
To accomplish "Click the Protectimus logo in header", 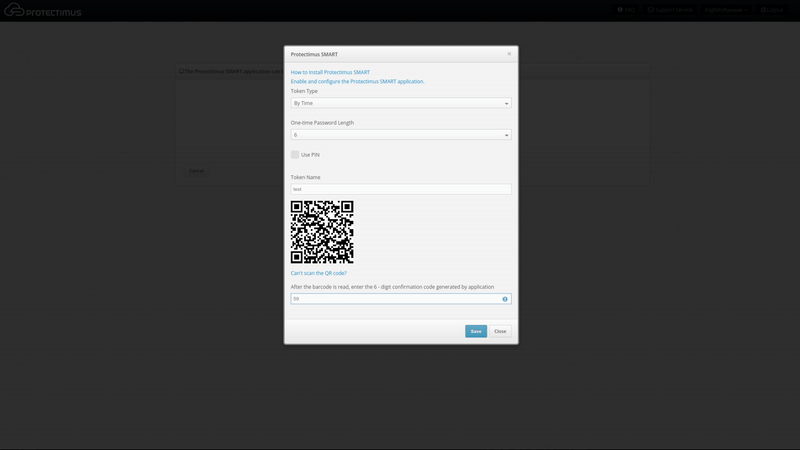I will coord(42,10).
